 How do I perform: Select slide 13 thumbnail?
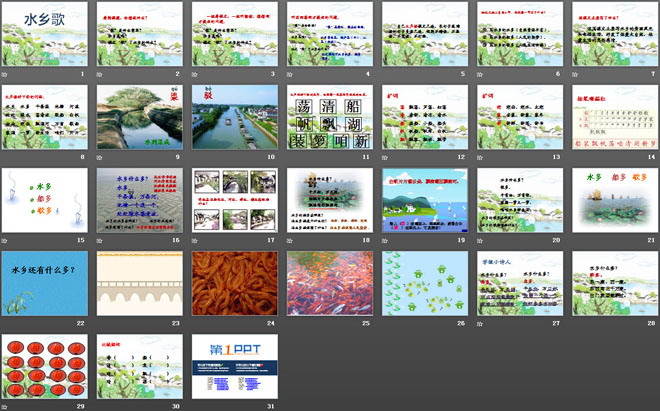point(520,117)
